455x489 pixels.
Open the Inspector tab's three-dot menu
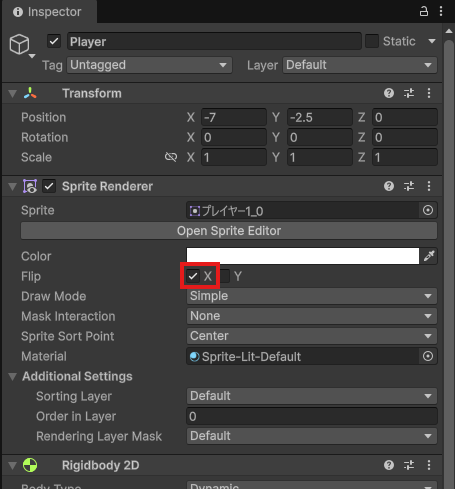(441, 12)
